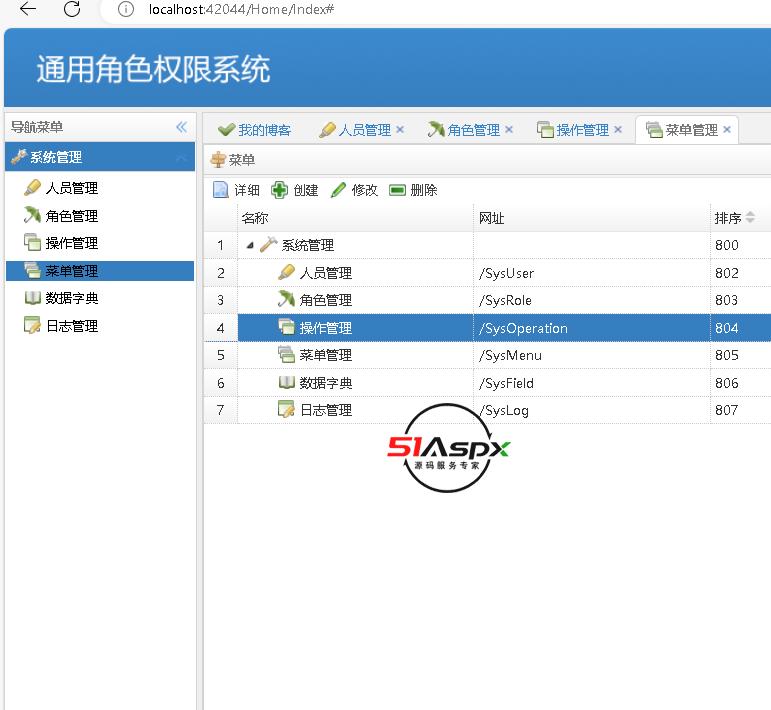Click the 修改 edit button
Screen dimensions: 771x710
[x=354, y=190]
